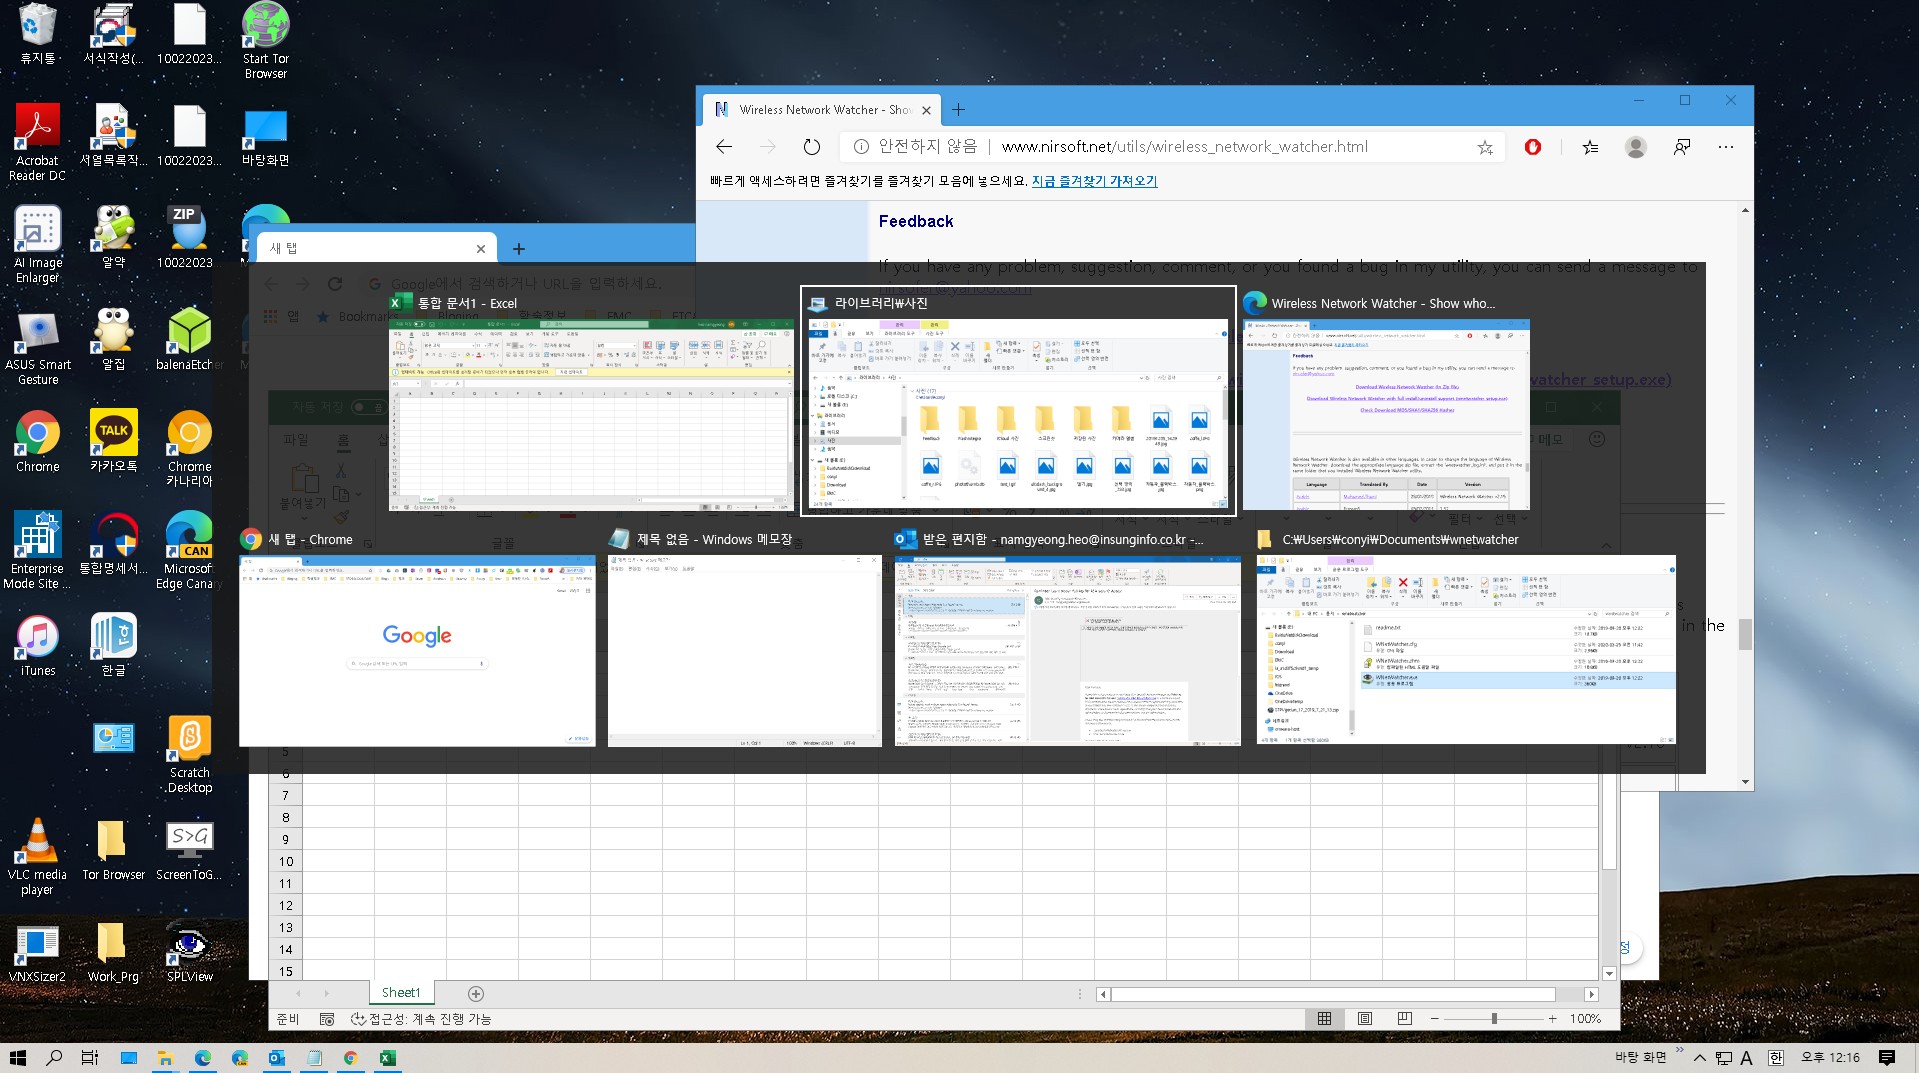
Task: Click the Excel zoom slider handle
Action: (x=1494, y=1019)
